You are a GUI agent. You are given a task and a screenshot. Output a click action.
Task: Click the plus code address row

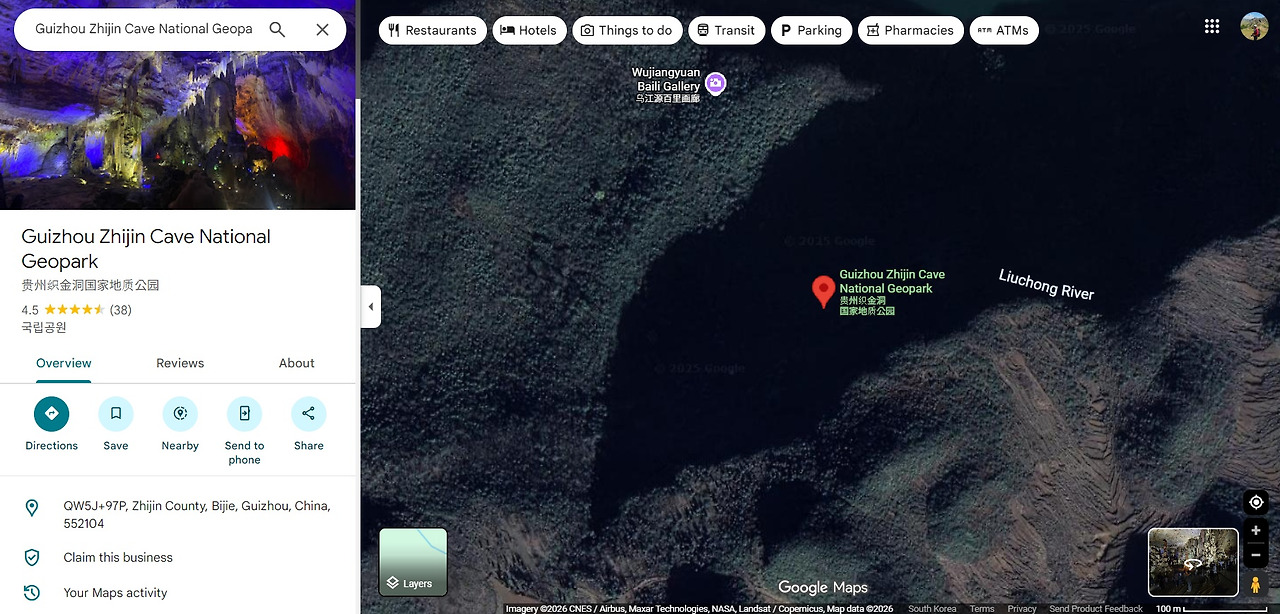coord(178,515)
